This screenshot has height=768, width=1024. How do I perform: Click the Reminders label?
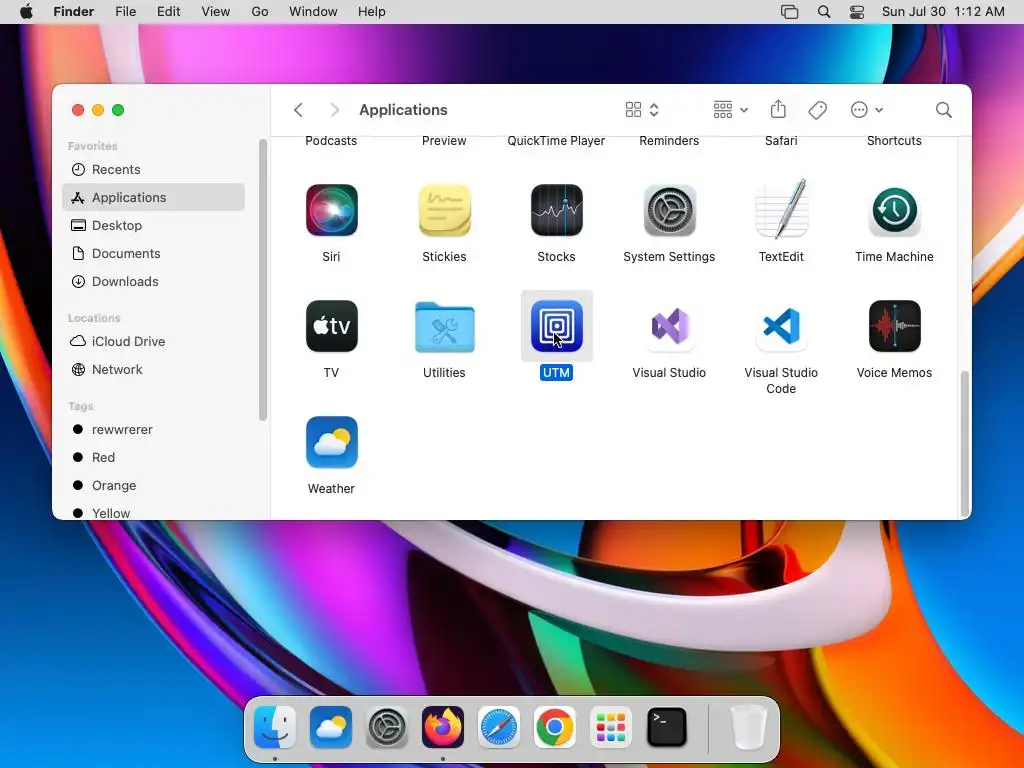pos(669,141)
